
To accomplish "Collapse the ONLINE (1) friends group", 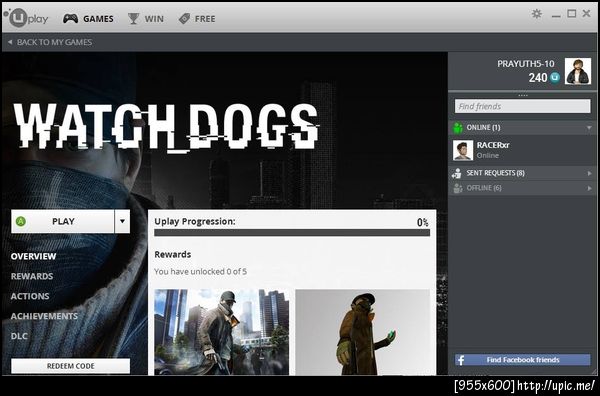I will [x=589, y=128].
